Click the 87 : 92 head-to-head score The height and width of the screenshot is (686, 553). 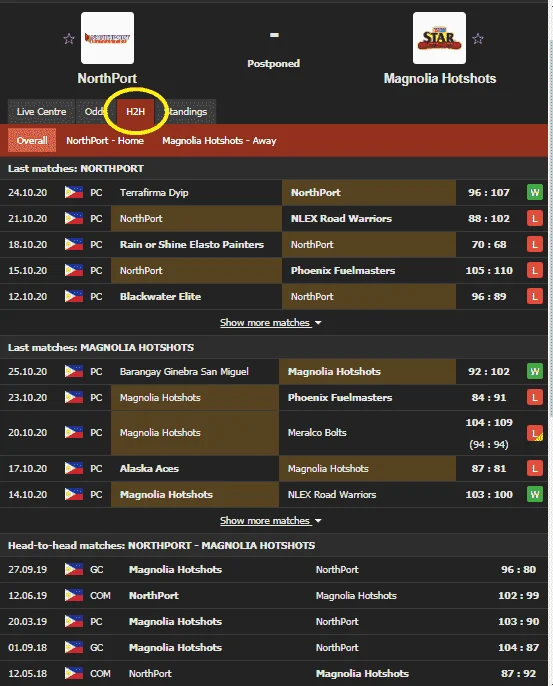point(518,673)
